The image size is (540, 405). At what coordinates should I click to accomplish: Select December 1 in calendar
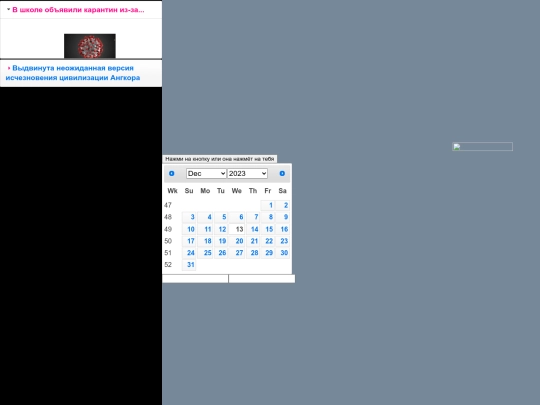[268, 205]
